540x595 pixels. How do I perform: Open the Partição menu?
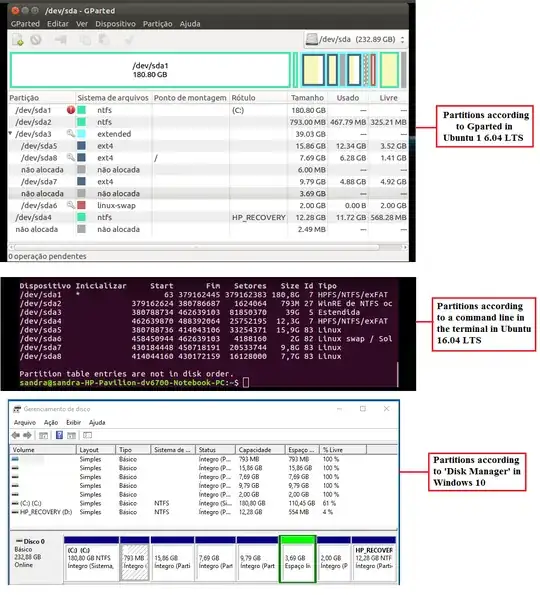(x=157, y=24)
